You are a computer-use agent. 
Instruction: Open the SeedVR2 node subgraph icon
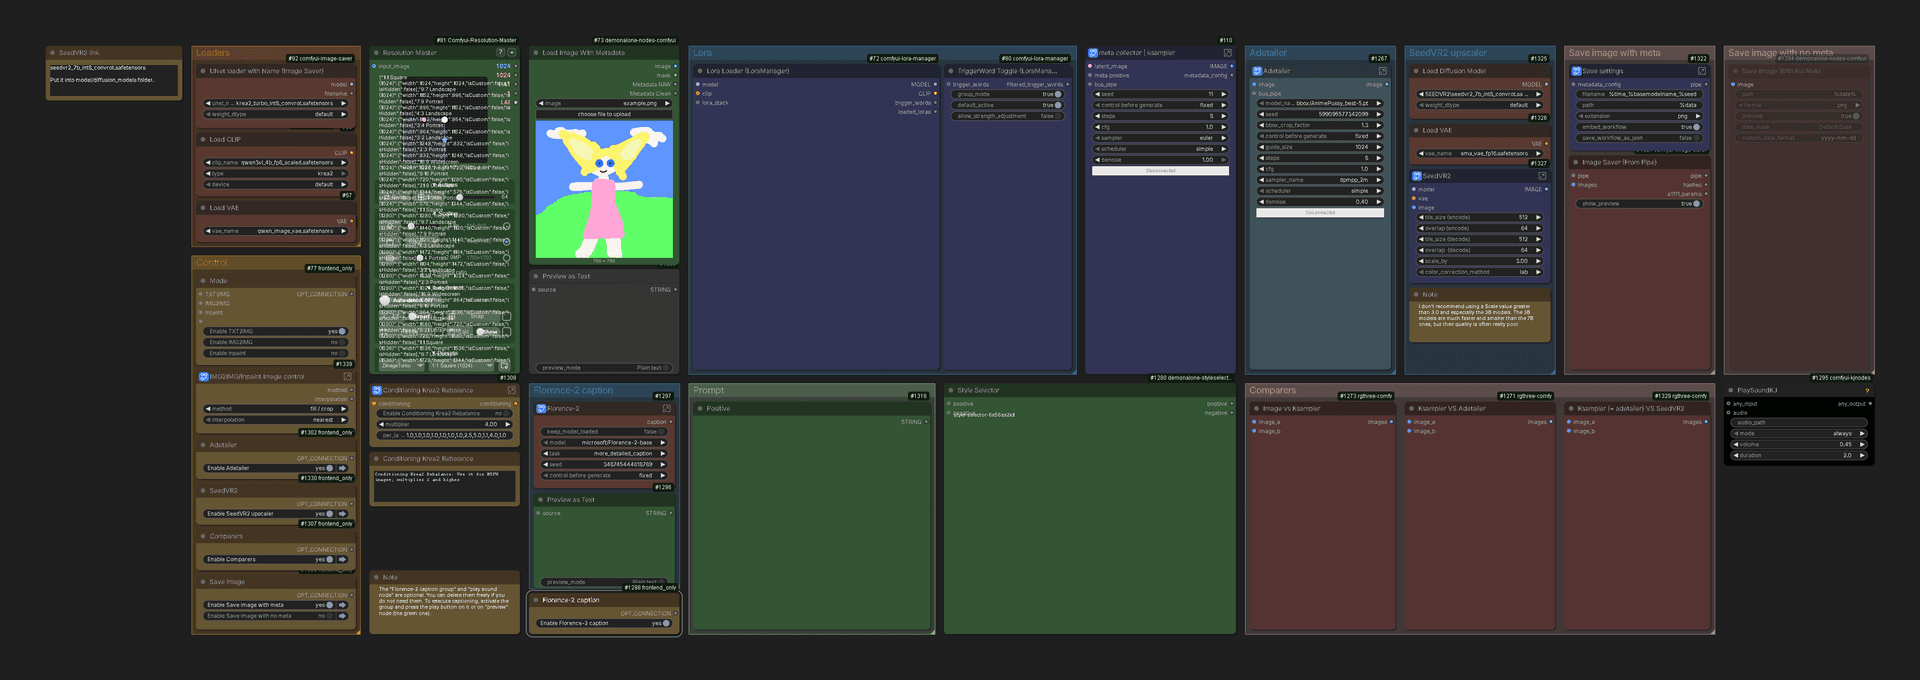(x=1542, y=176)
